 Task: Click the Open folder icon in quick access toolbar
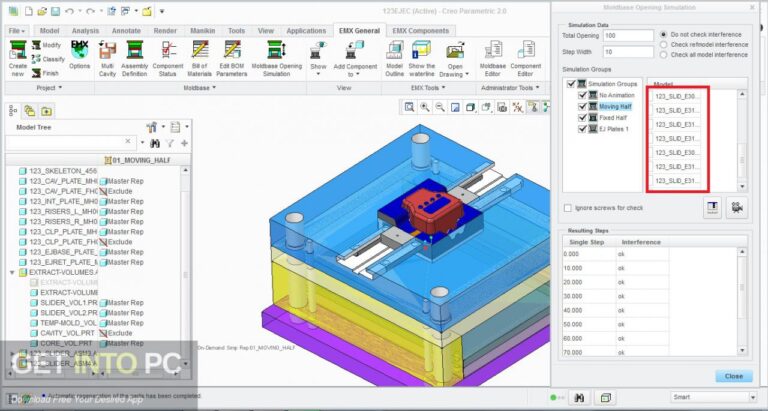[42, 11]
